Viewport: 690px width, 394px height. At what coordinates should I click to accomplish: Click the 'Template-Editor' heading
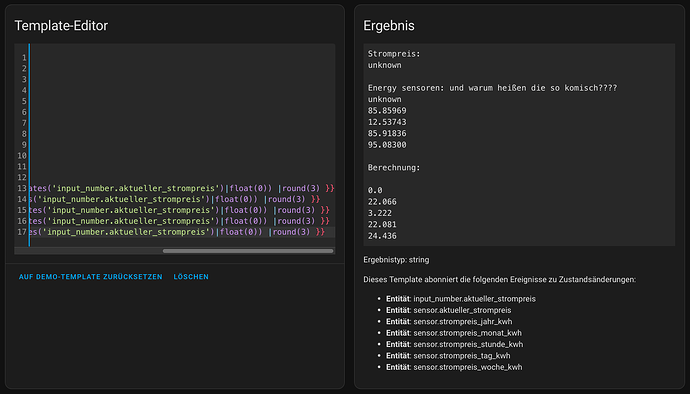[61, 26]
